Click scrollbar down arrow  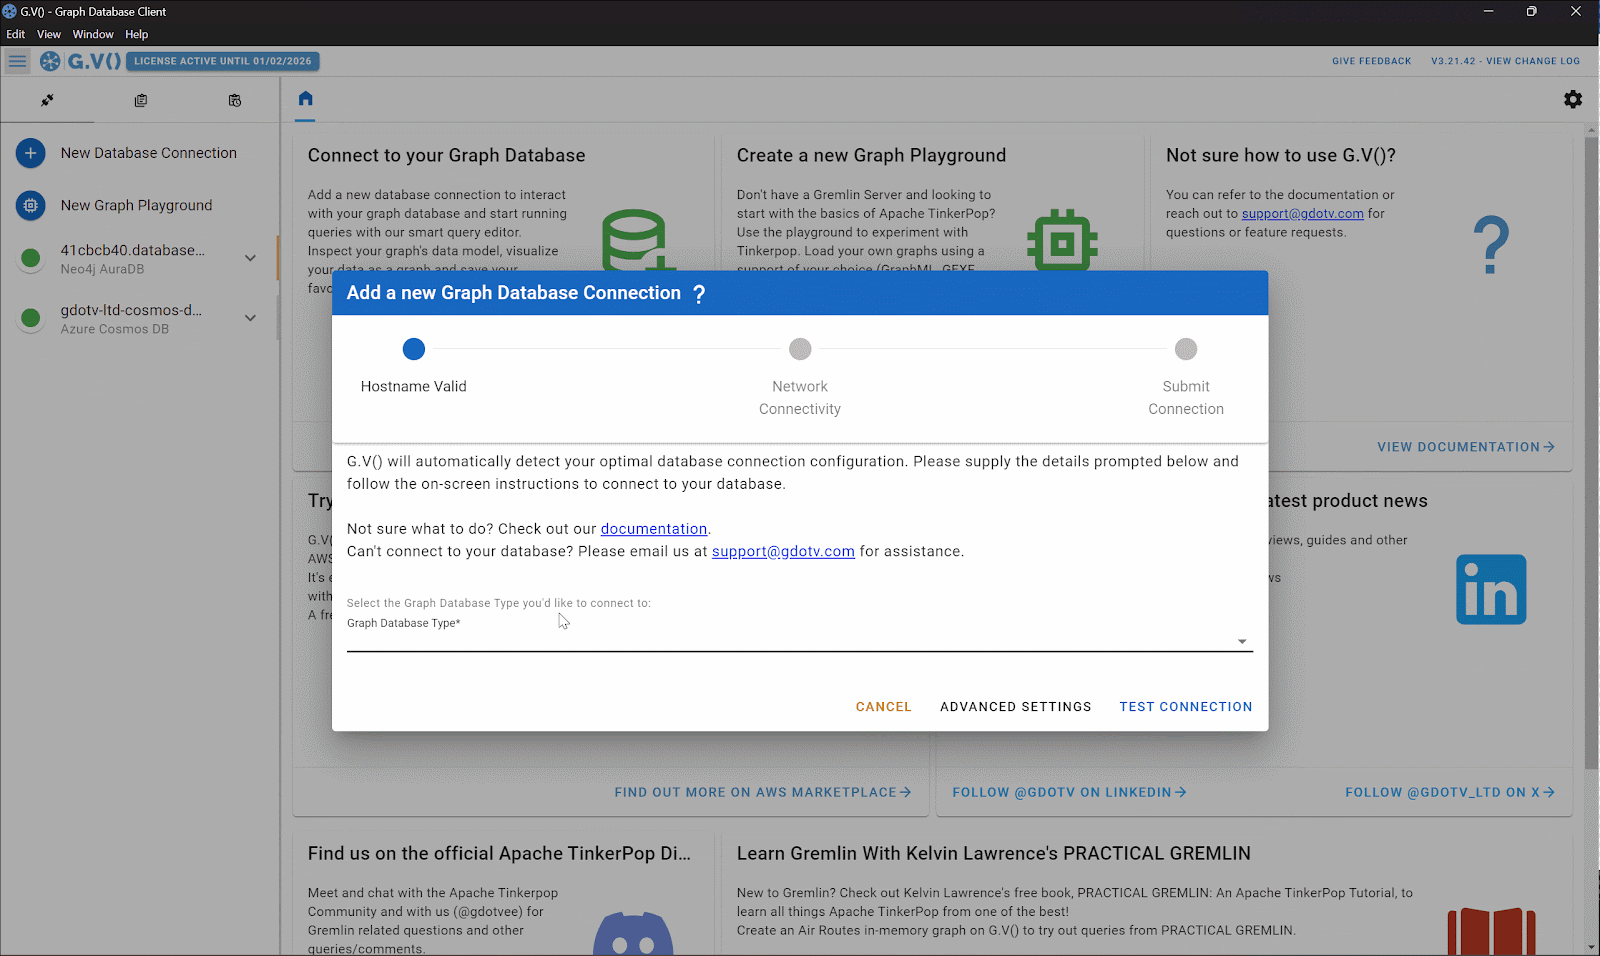(x=1591, y=946)
